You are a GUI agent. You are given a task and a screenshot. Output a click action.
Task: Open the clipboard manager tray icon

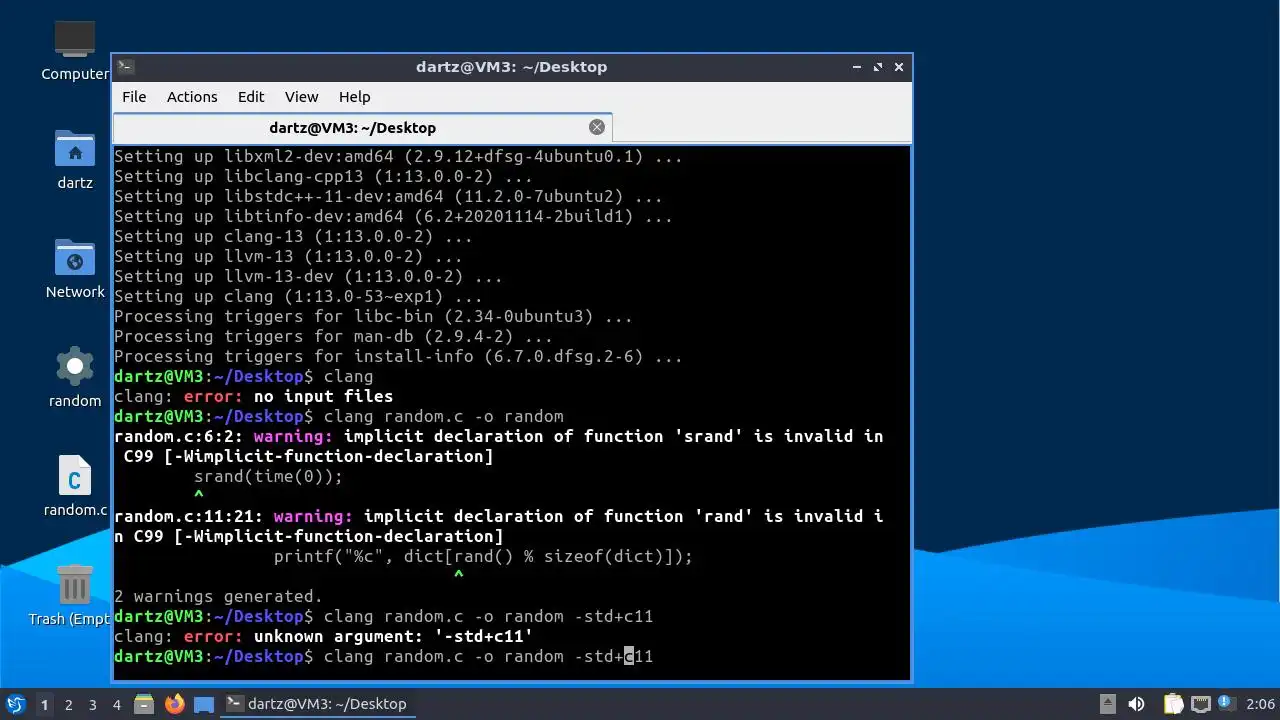[1173, 704]
